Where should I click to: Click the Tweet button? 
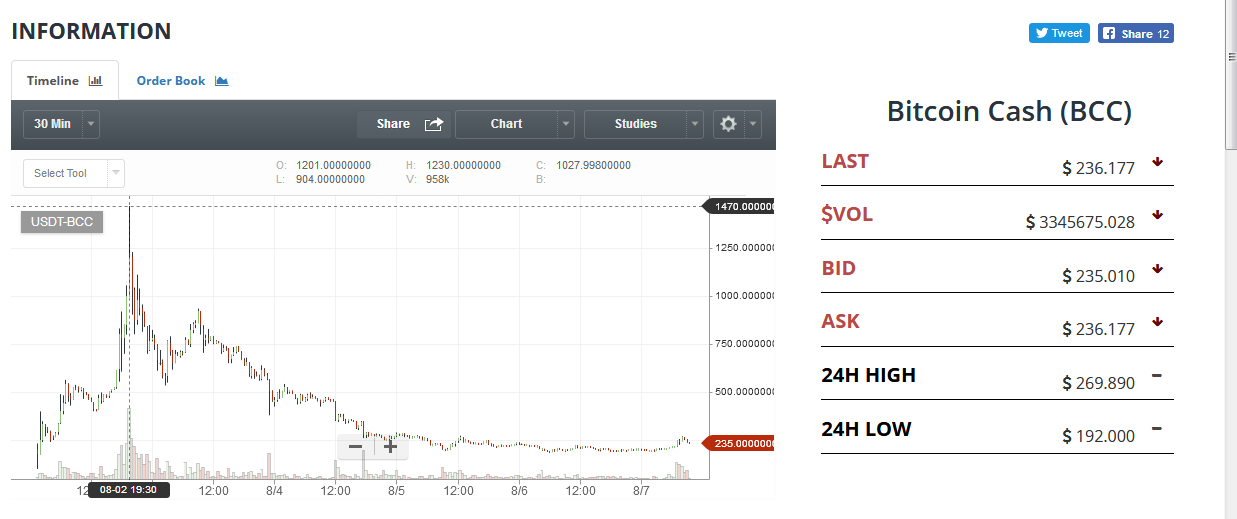(1059, 33)
